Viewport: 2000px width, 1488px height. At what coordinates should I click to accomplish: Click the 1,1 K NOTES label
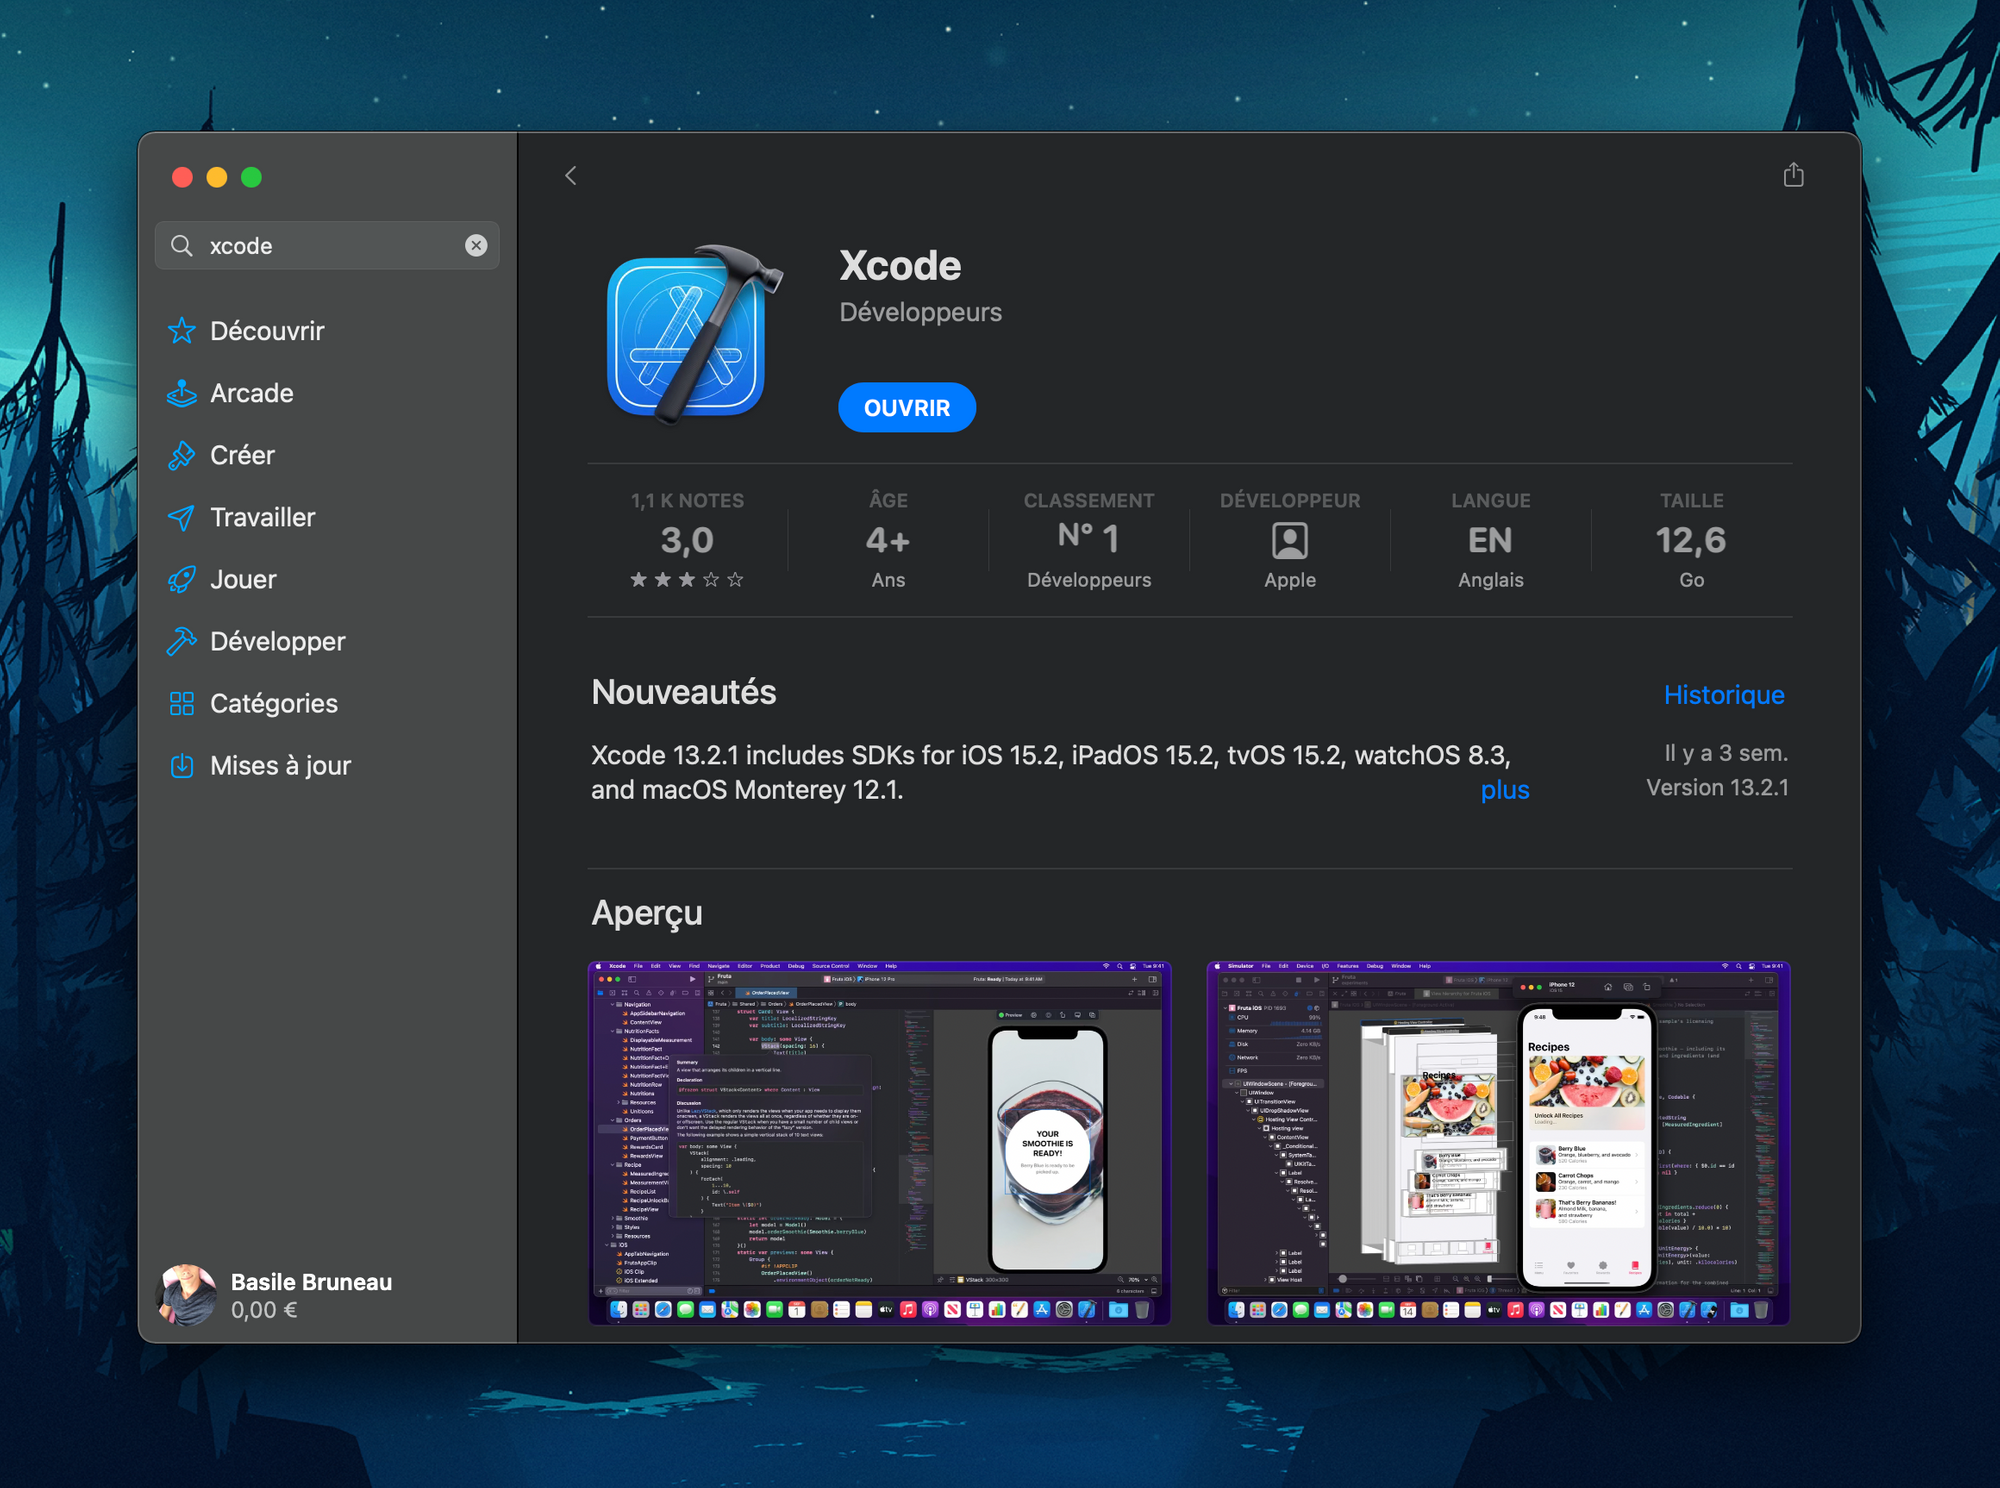(x=687, y=500)
